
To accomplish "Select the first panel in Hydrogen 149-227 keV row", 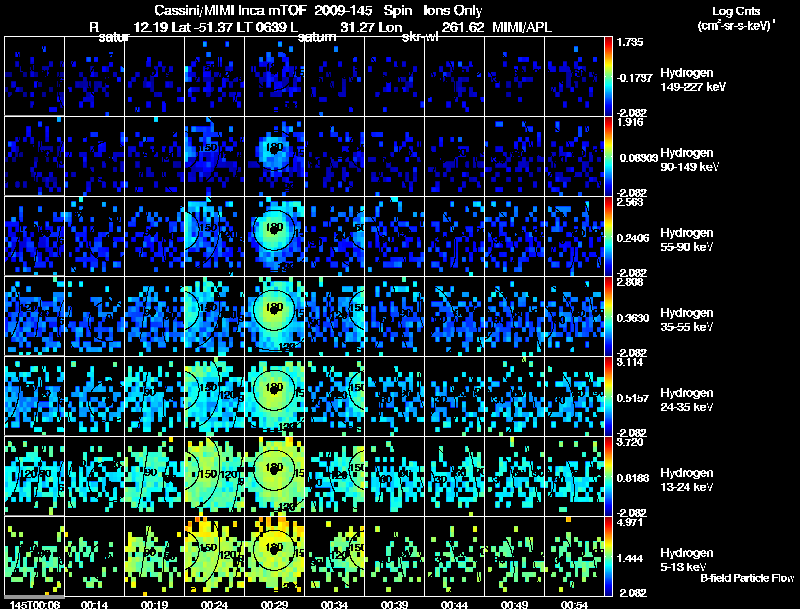I will [x=34, y=76].
